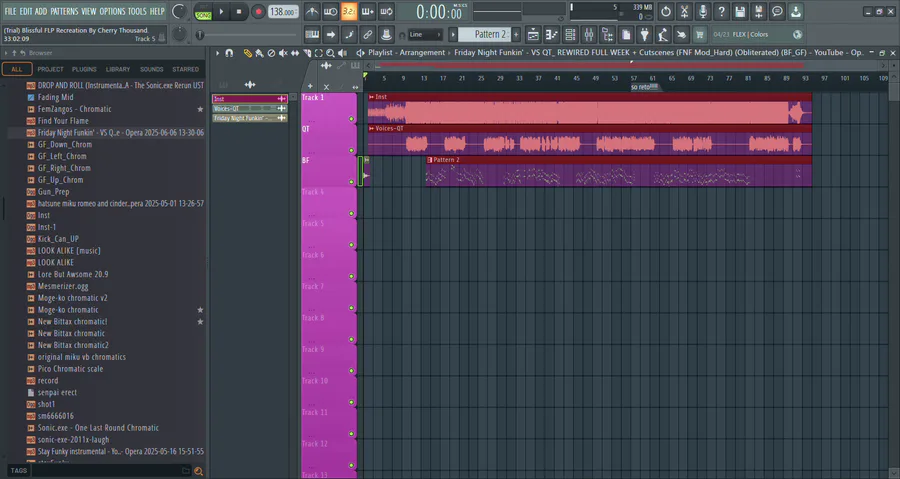
Task: Enable wait for input to start playing
Action: pos(331,11)
